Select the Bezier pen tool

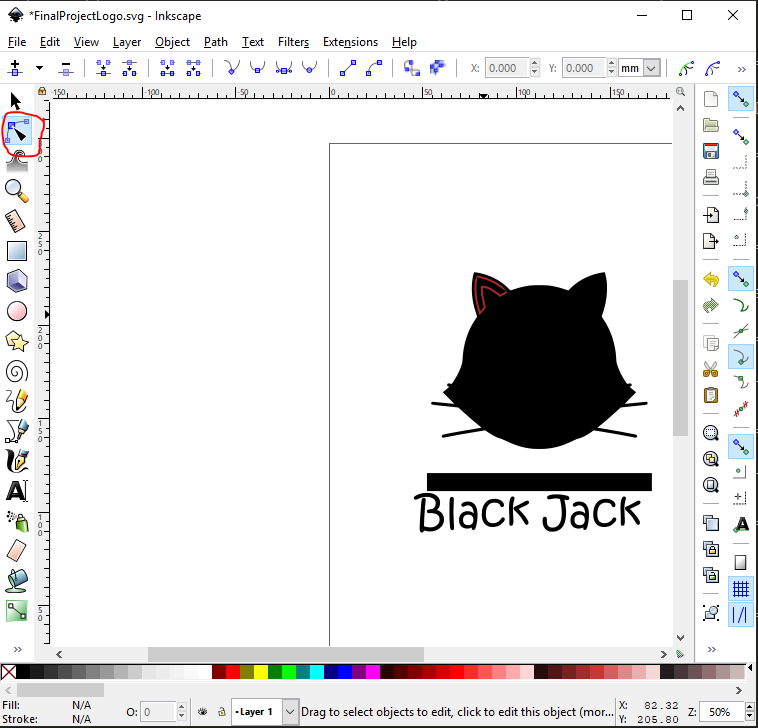point(17,431)
